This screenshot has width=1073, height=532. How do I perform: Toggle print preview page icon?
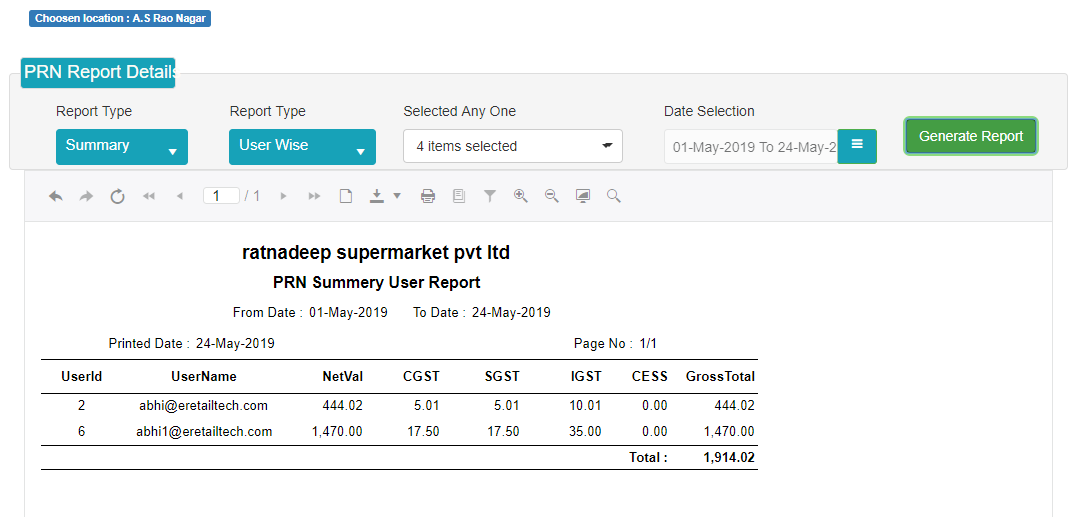click(x=346, y=197)
